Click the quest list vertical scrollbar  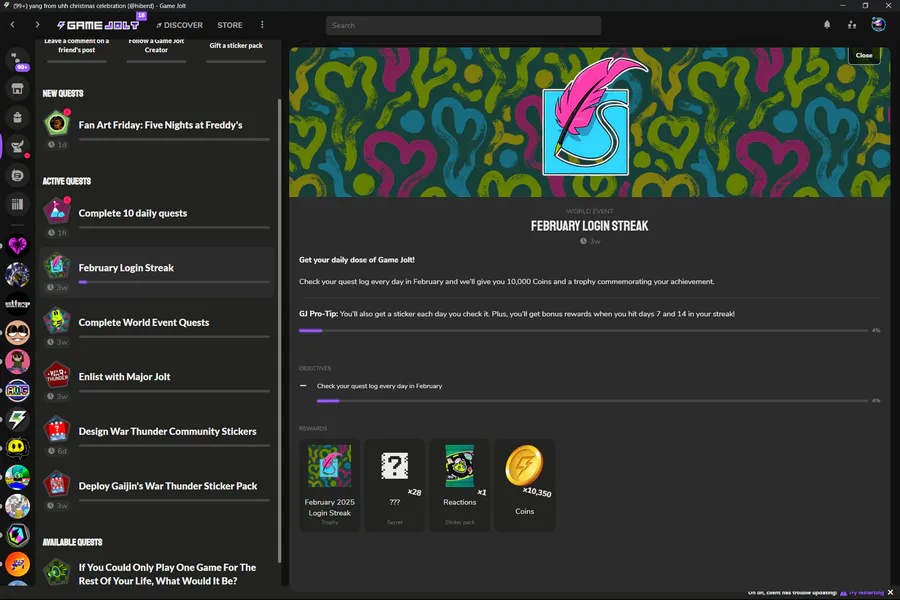click(x=280, y=330)
